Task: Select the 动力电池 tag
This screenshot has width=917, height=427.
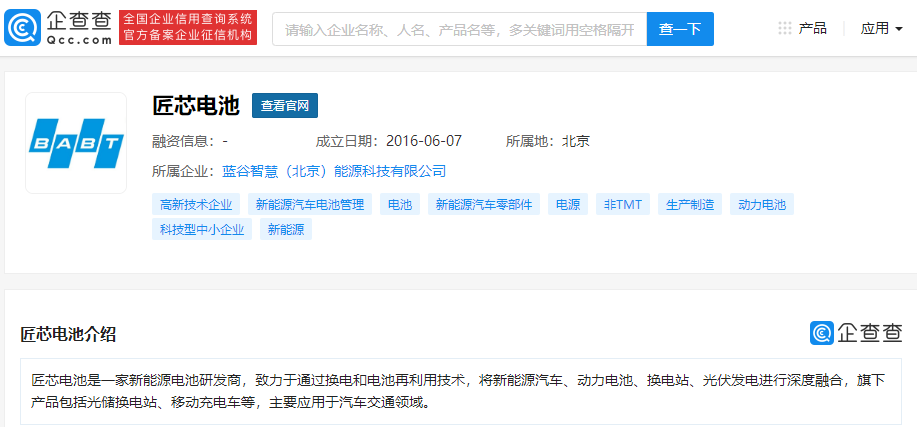Action: (762, 205)
